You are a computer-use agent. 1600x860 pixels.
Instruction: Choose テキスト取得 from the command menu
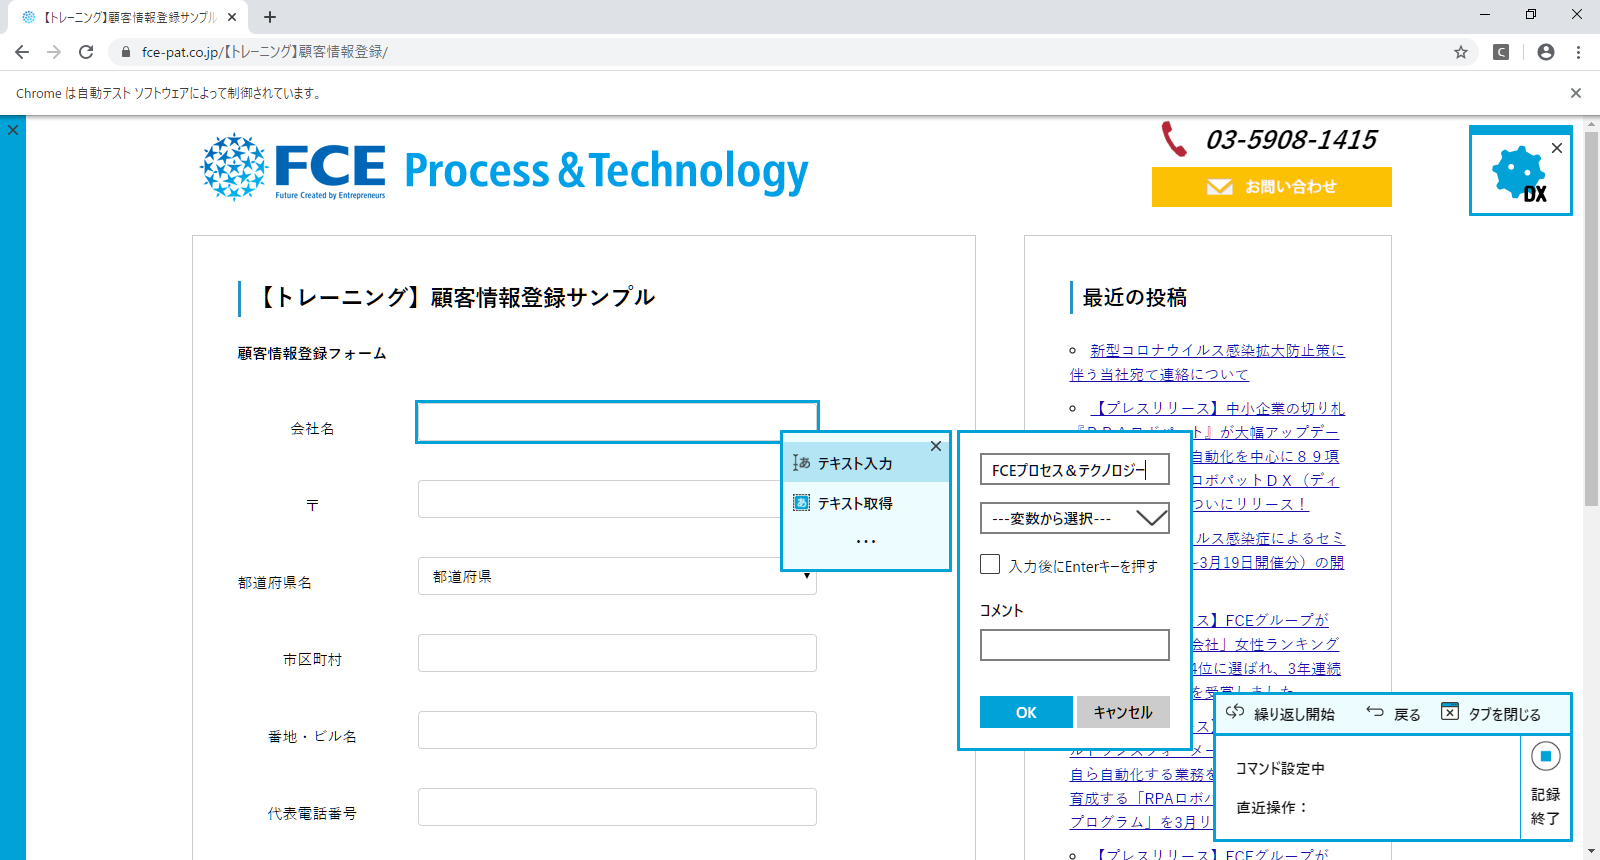coord(855,503)
